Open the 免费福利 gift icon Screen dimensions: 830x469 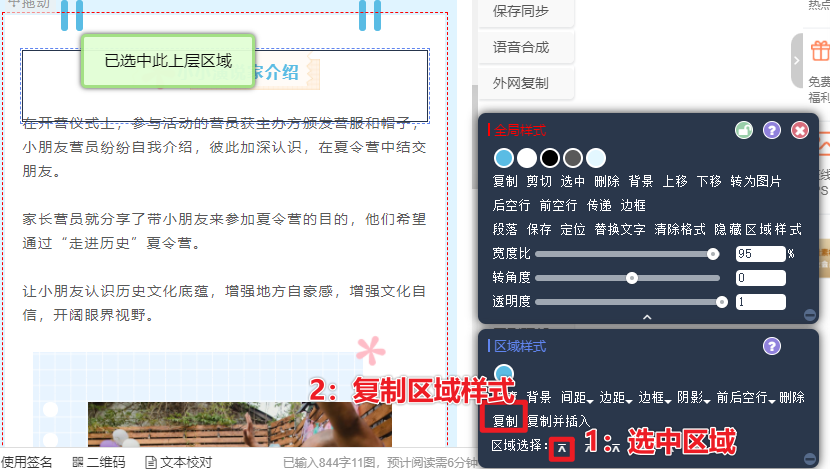coord(820,51)
